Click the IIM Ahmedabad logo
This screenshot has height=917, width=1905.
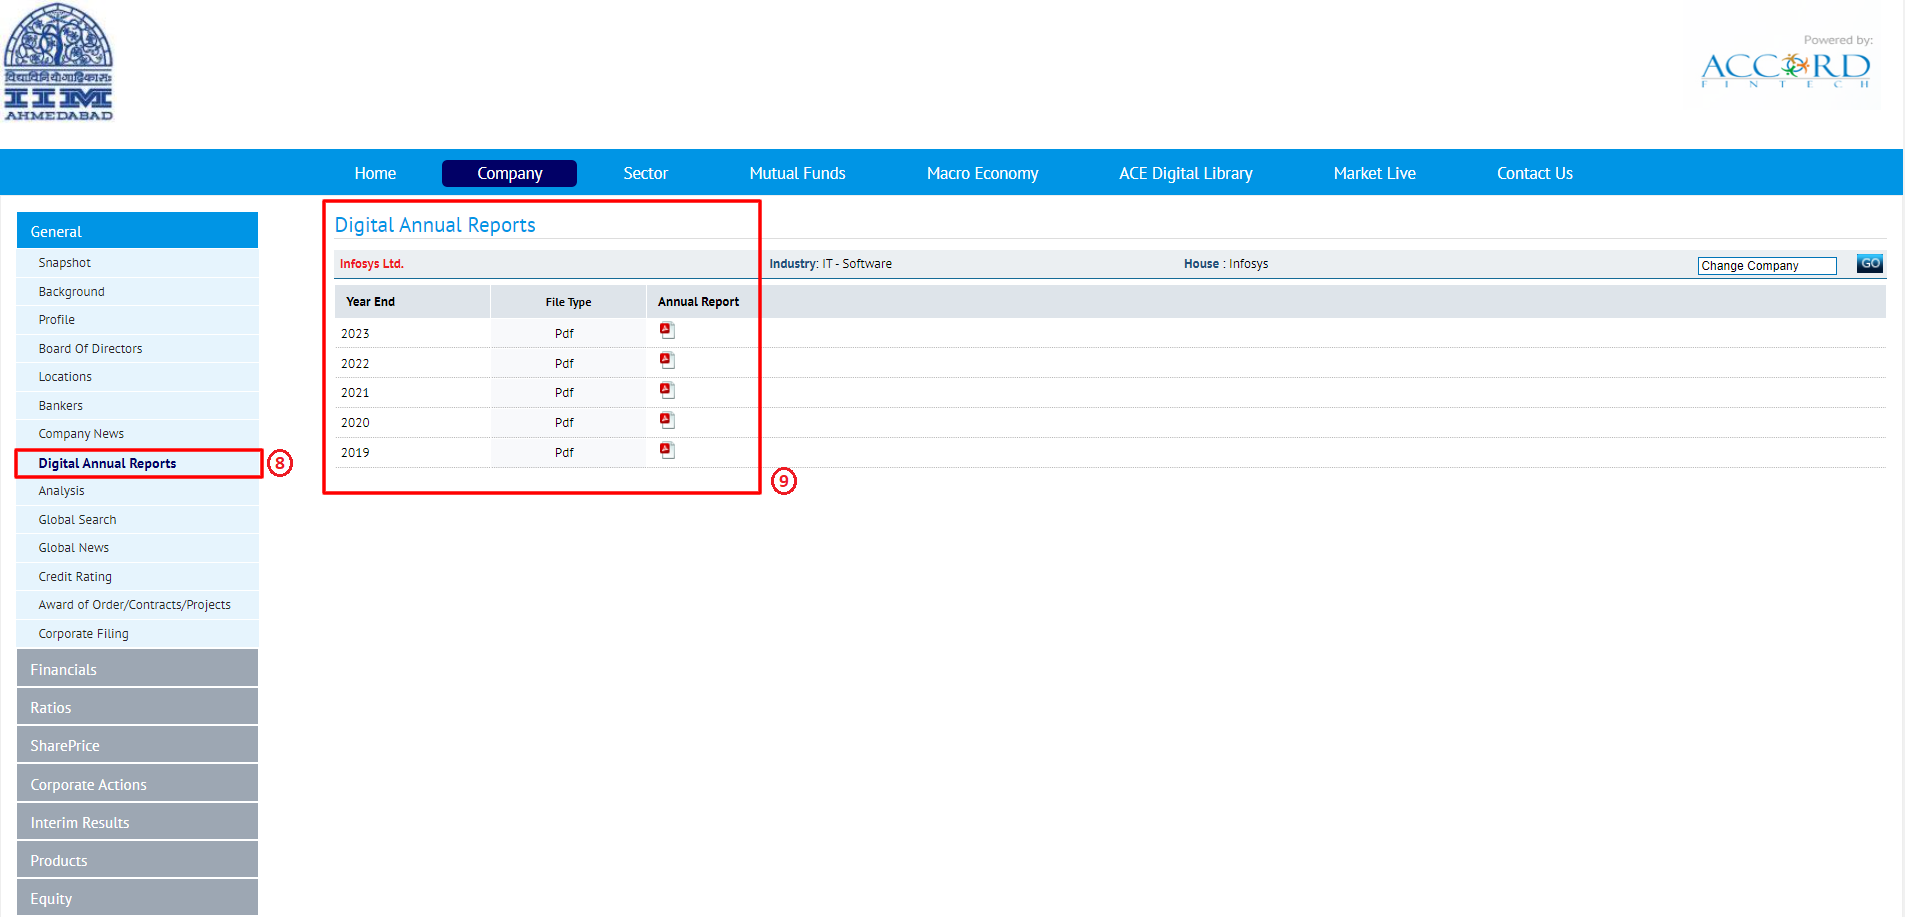click(58, 62)
